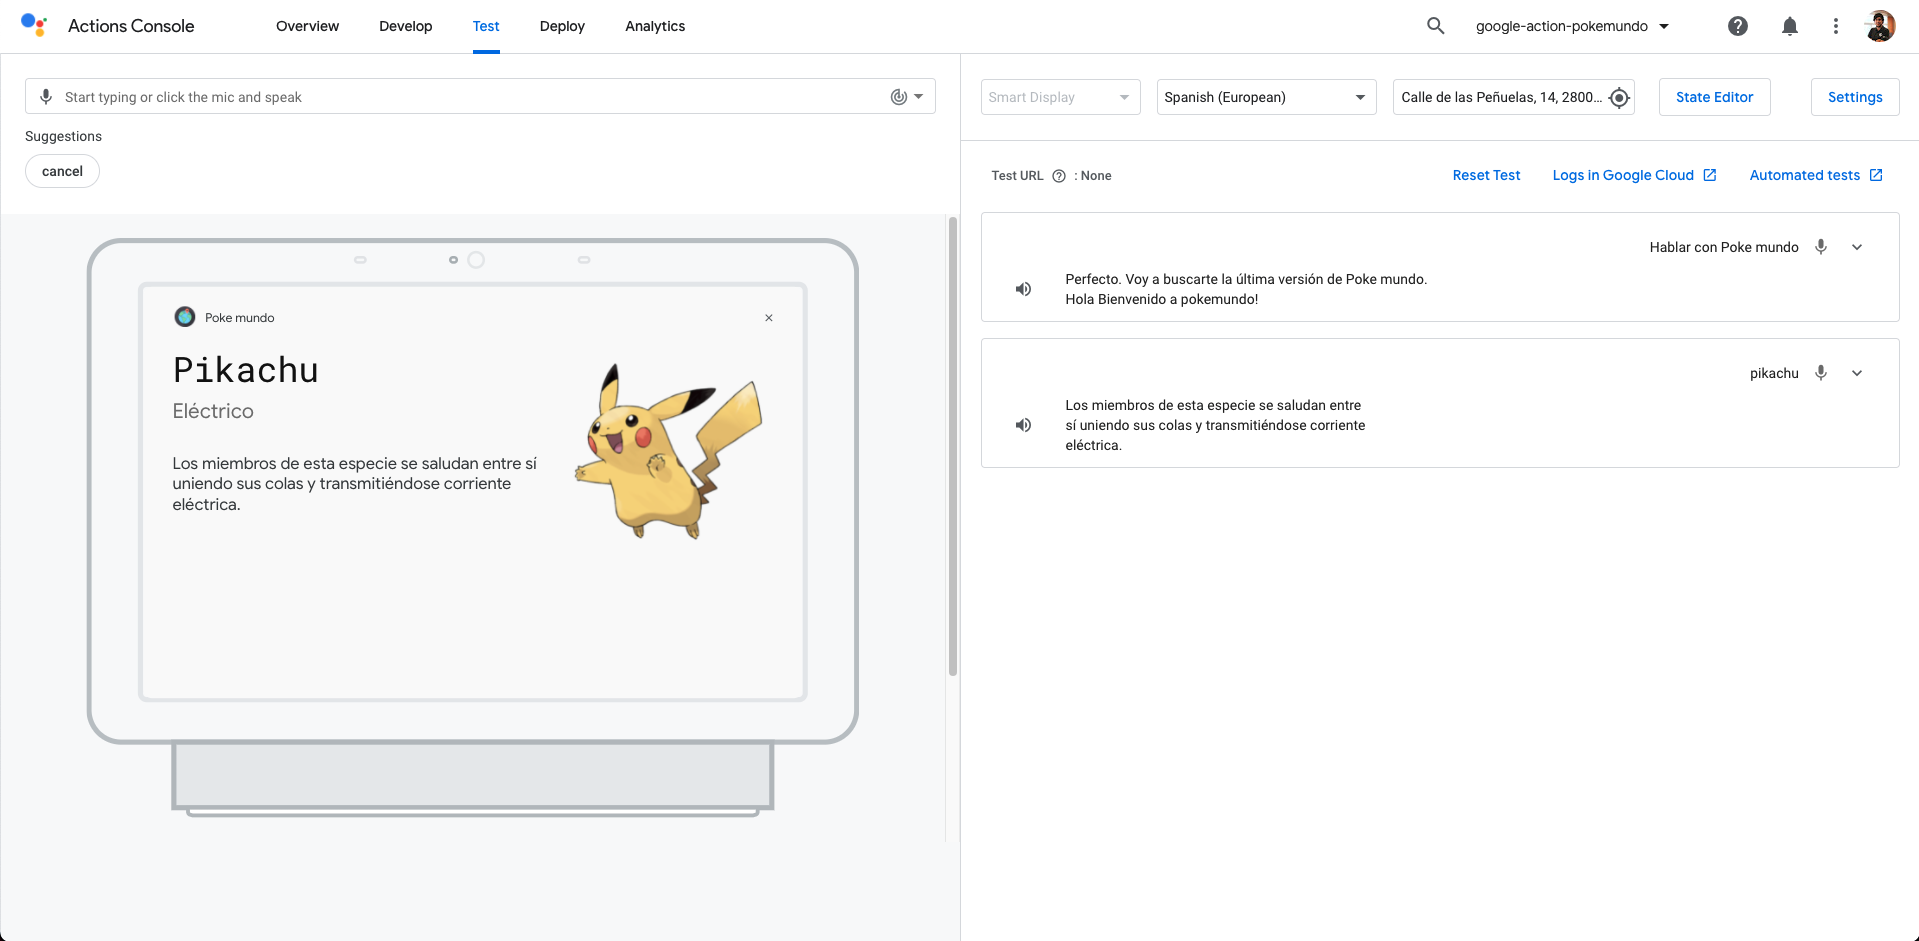Click the microphone icon next to 'pikachu'
This screenshot has height=941, width=1919.
[1820, 373]
